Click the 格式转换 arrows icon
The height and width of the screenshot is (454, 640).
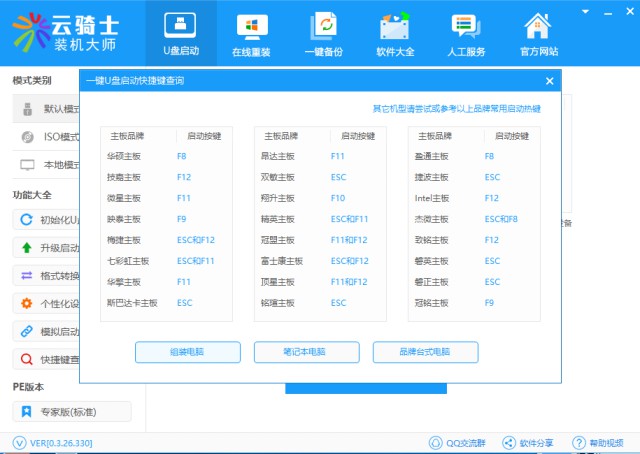click(27, 276)
